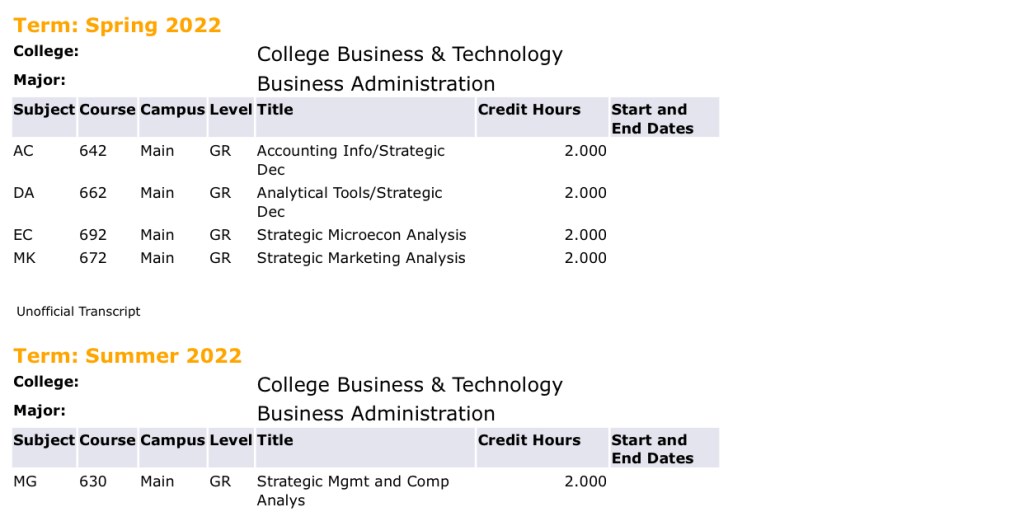
Task: Click the EC subject code
Action: (x=23, y=235)
